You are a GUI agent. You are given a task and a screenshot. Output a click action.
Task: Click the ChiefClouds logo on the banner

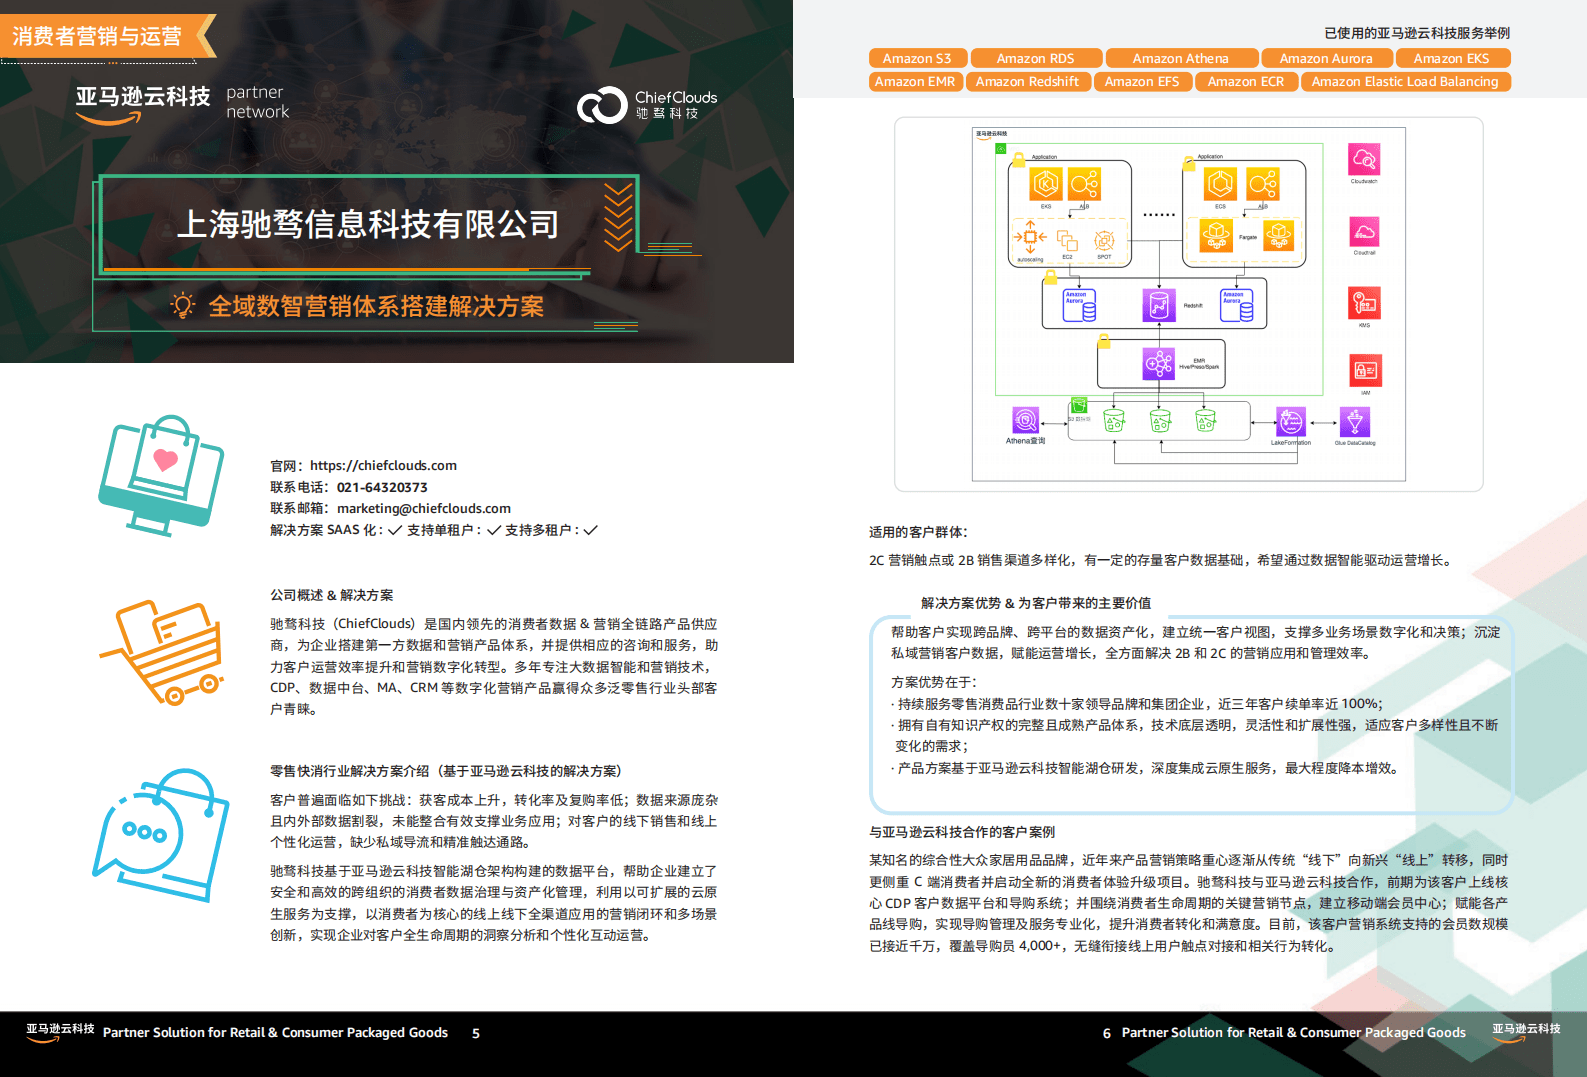pos(647,104)
